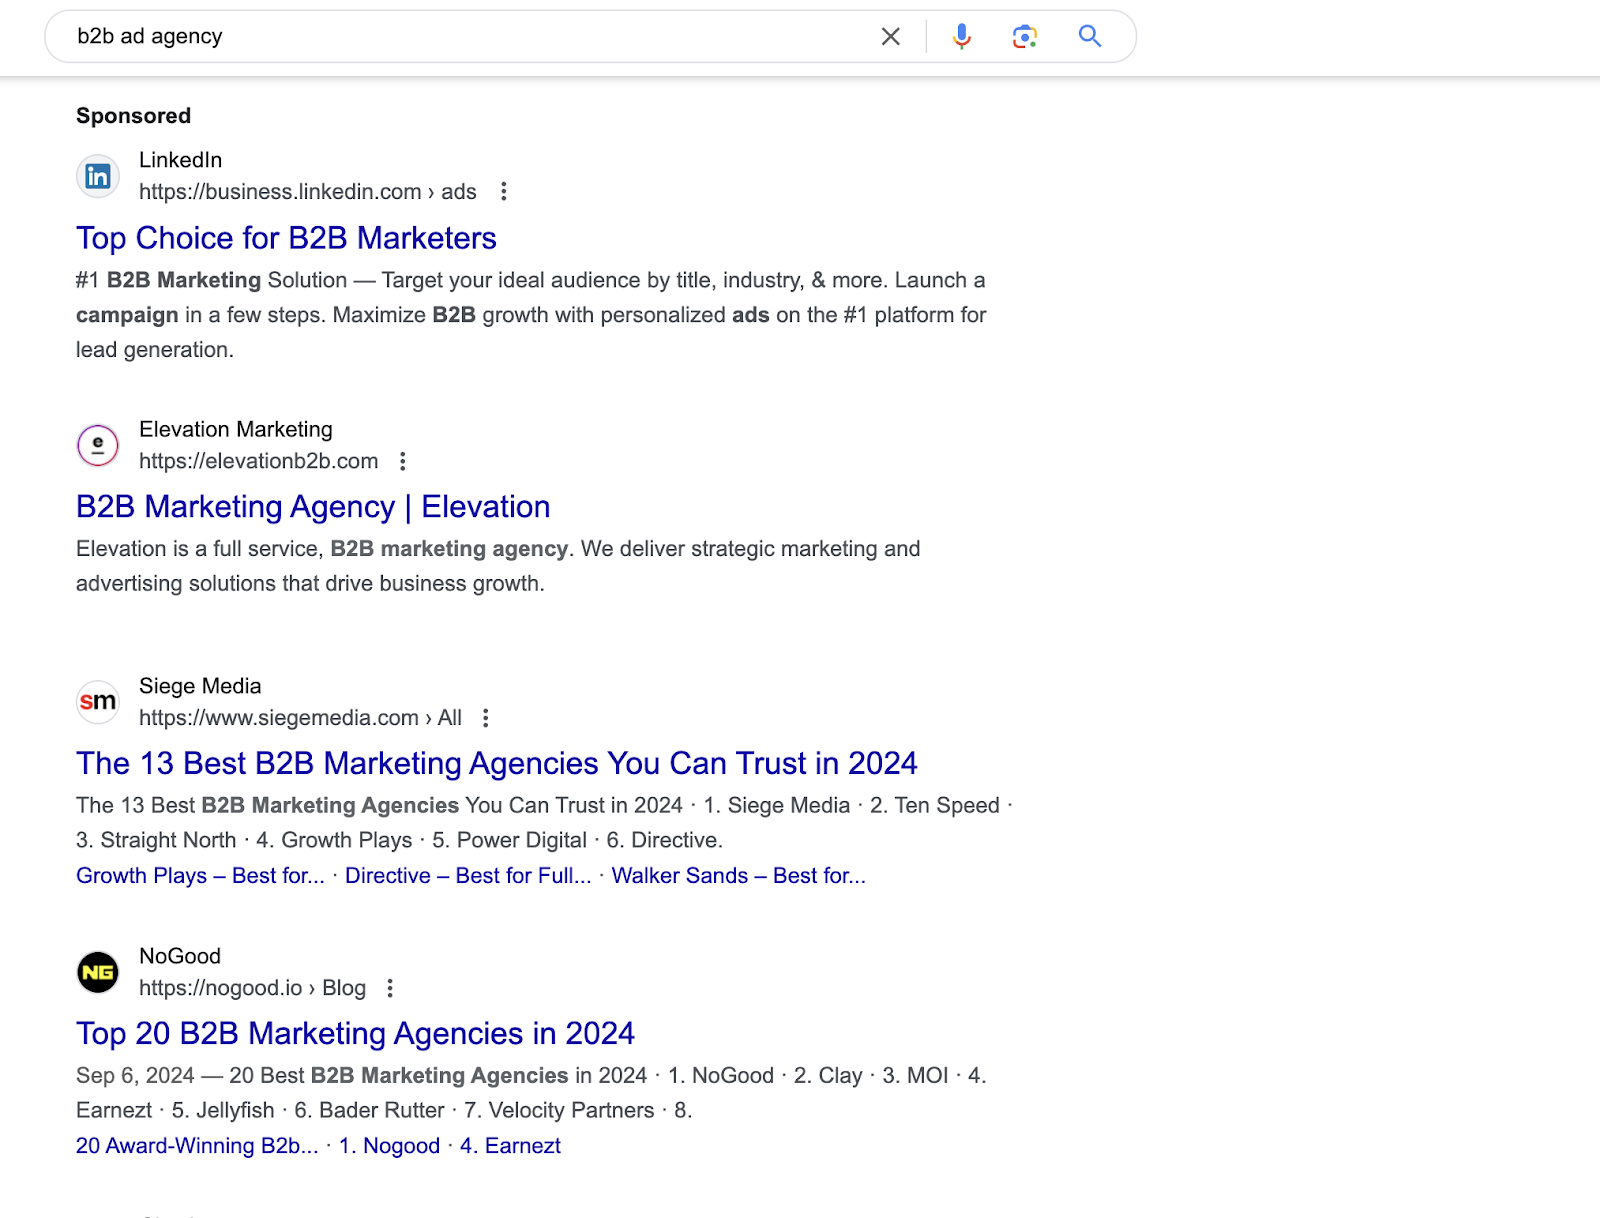Click the Siege Media site name
1600x1218 pixels.
point(200,686)
